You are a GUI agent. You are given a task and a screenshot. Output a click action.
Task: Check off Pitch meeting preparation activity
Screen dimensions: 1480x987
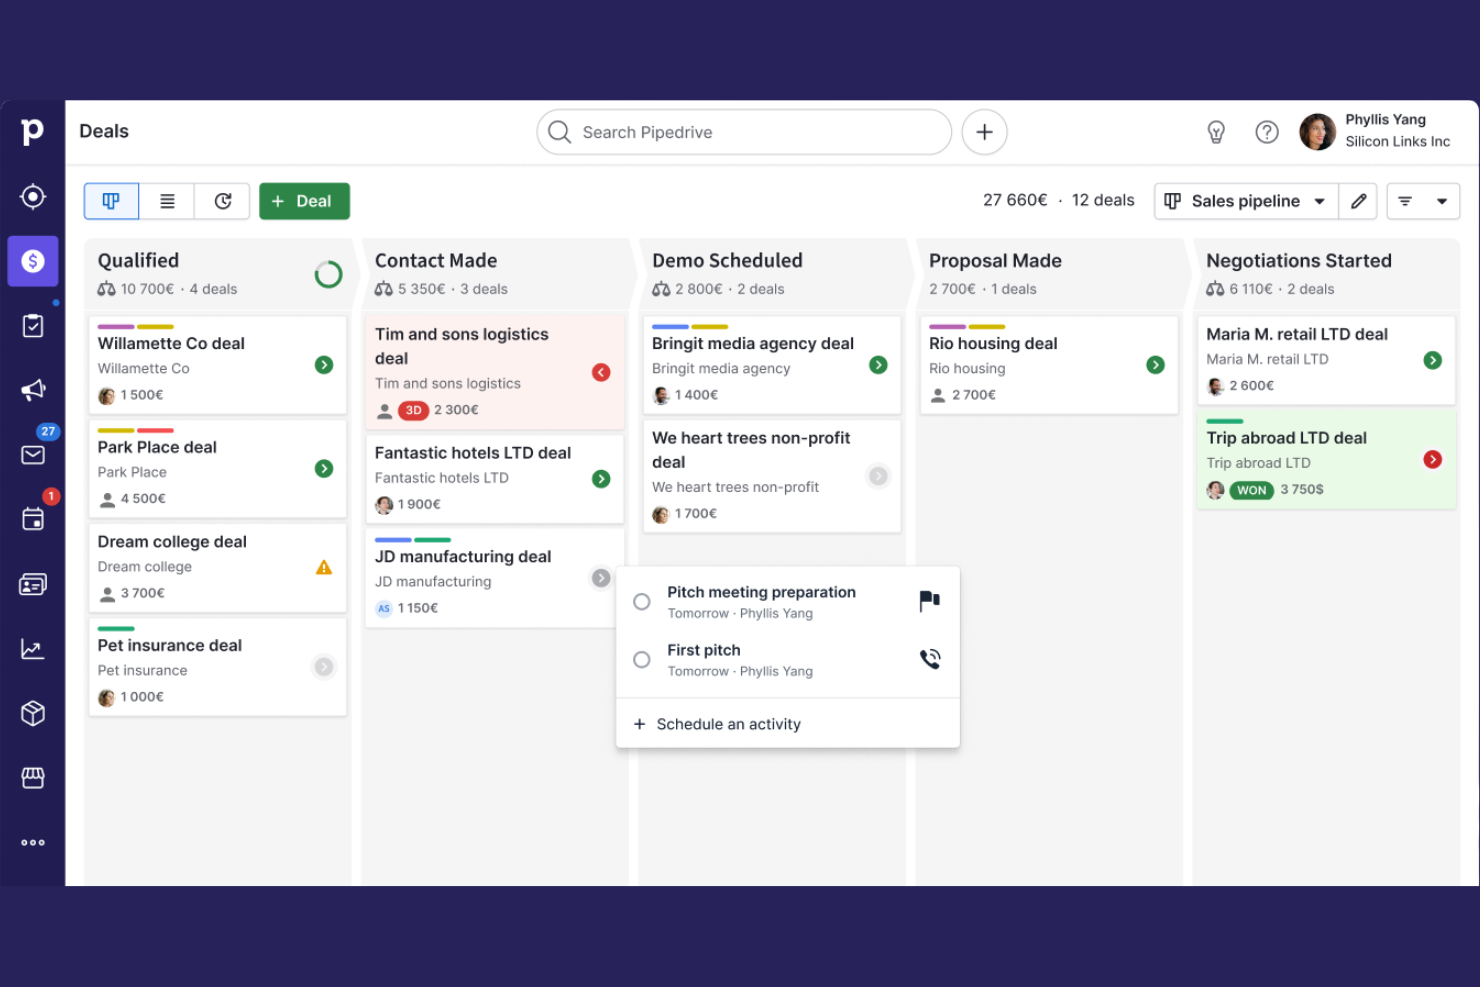click(641, 601)
